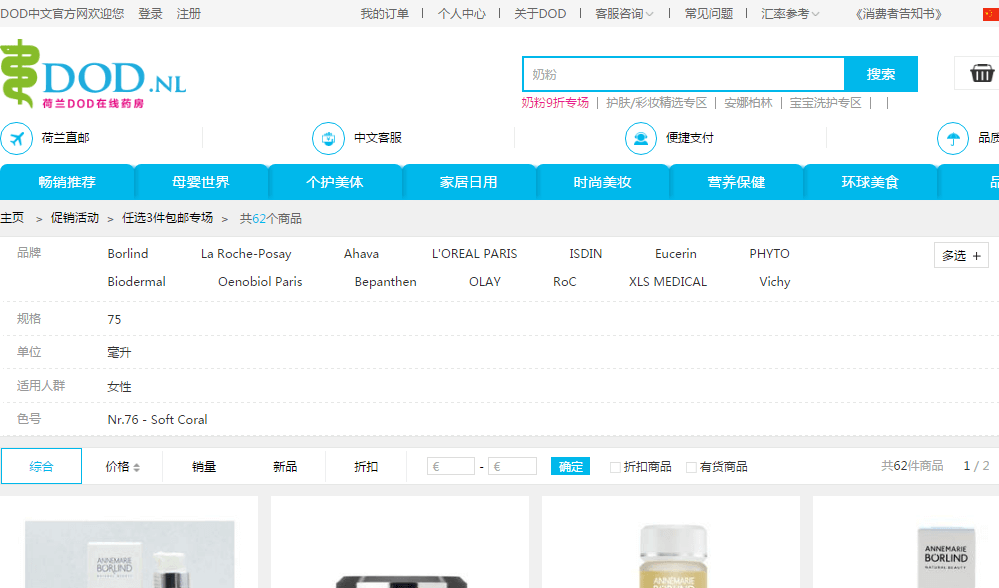Expand brand 多选 + button
This screenshot has width=999, height=588.
(961, 255)
